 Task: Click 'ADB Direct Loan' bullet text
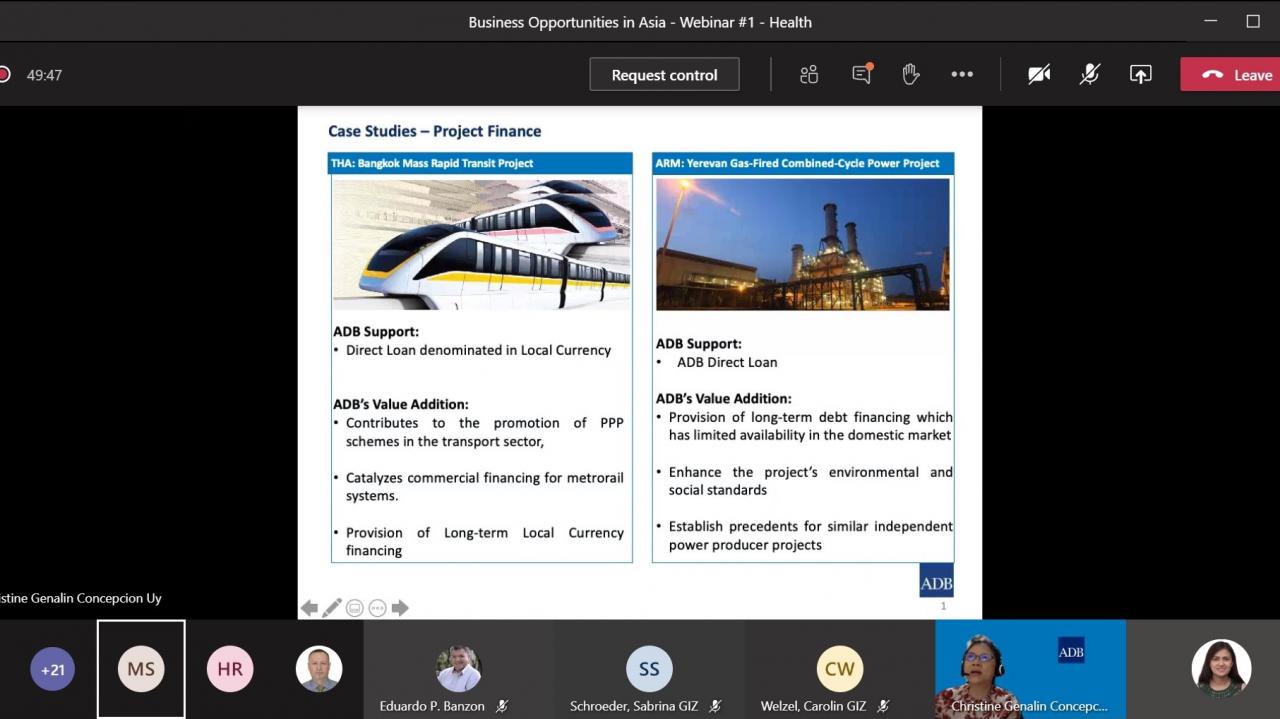click(727, 362)
